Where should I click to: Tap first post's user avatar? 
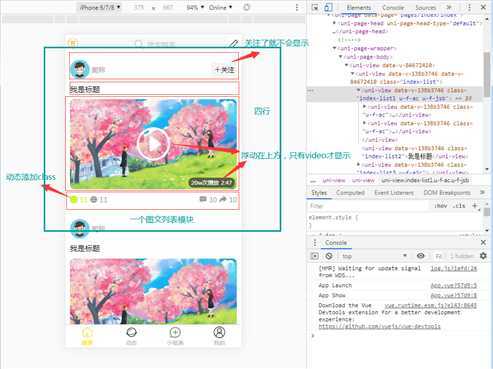80,70
